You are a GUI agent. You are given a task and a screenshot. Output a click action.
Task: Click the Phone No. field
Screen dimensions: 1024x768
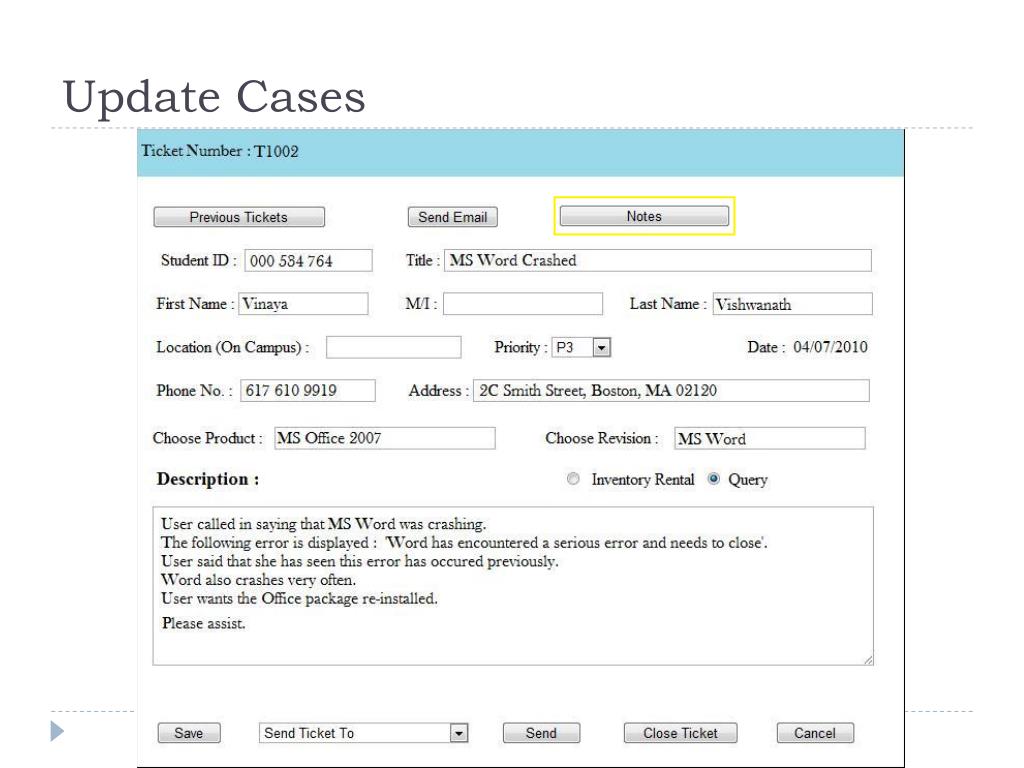pyautogui.click(x=308, y=391)
